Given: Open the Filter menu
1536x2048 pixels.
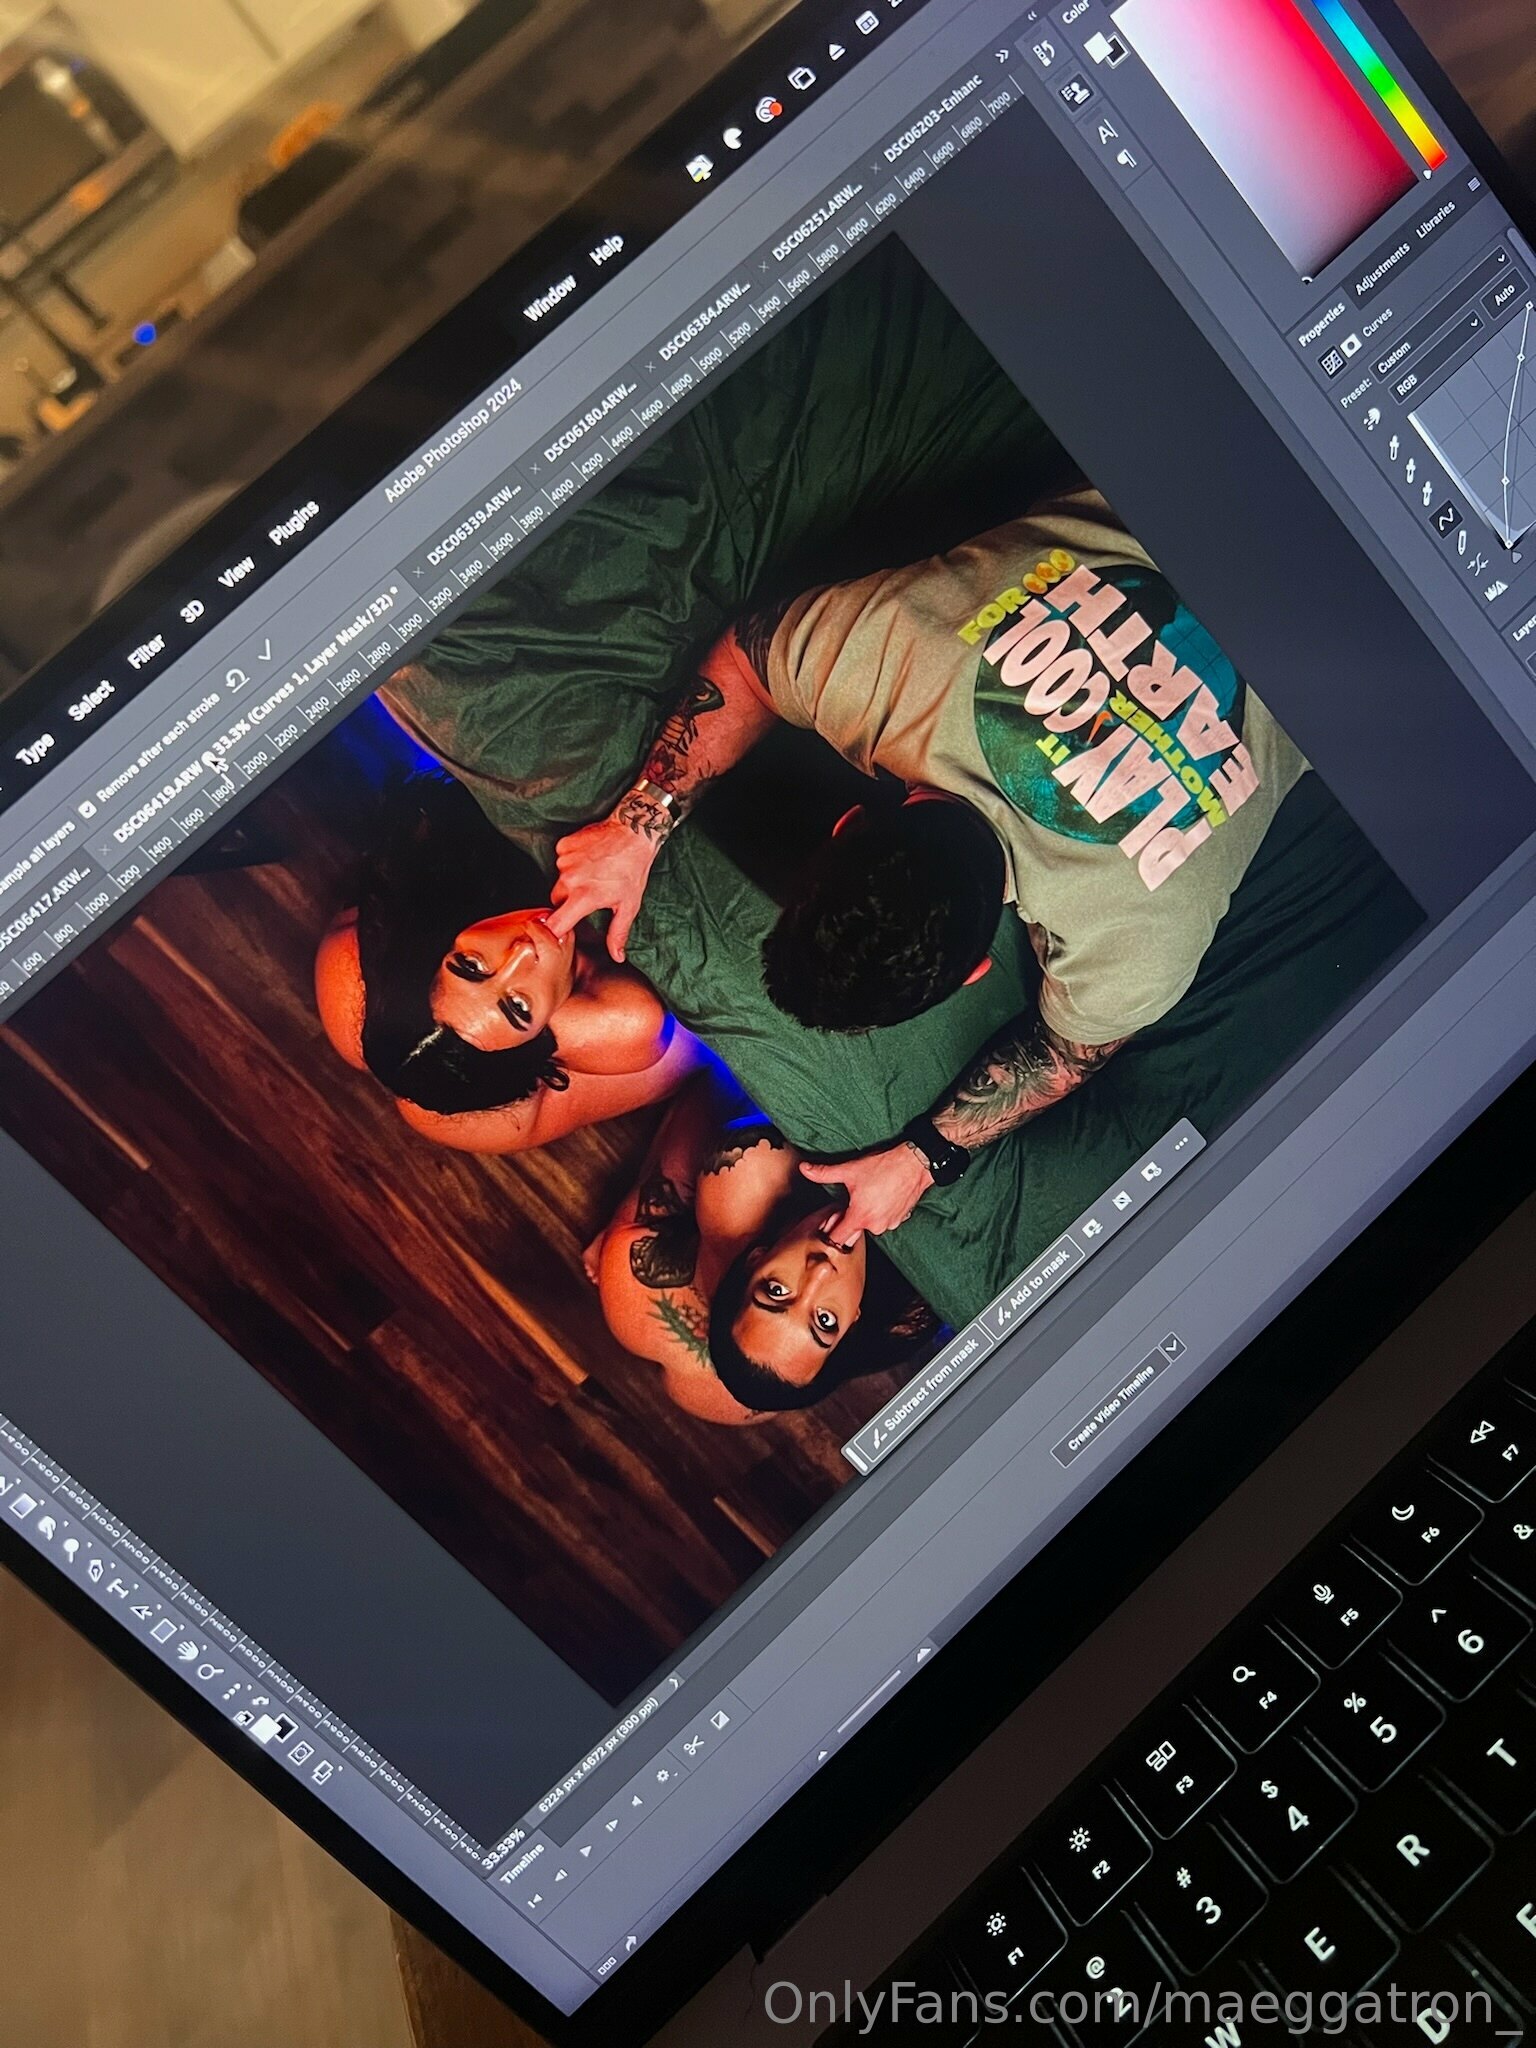Looking at the screenshot, I should pos(146,653).
